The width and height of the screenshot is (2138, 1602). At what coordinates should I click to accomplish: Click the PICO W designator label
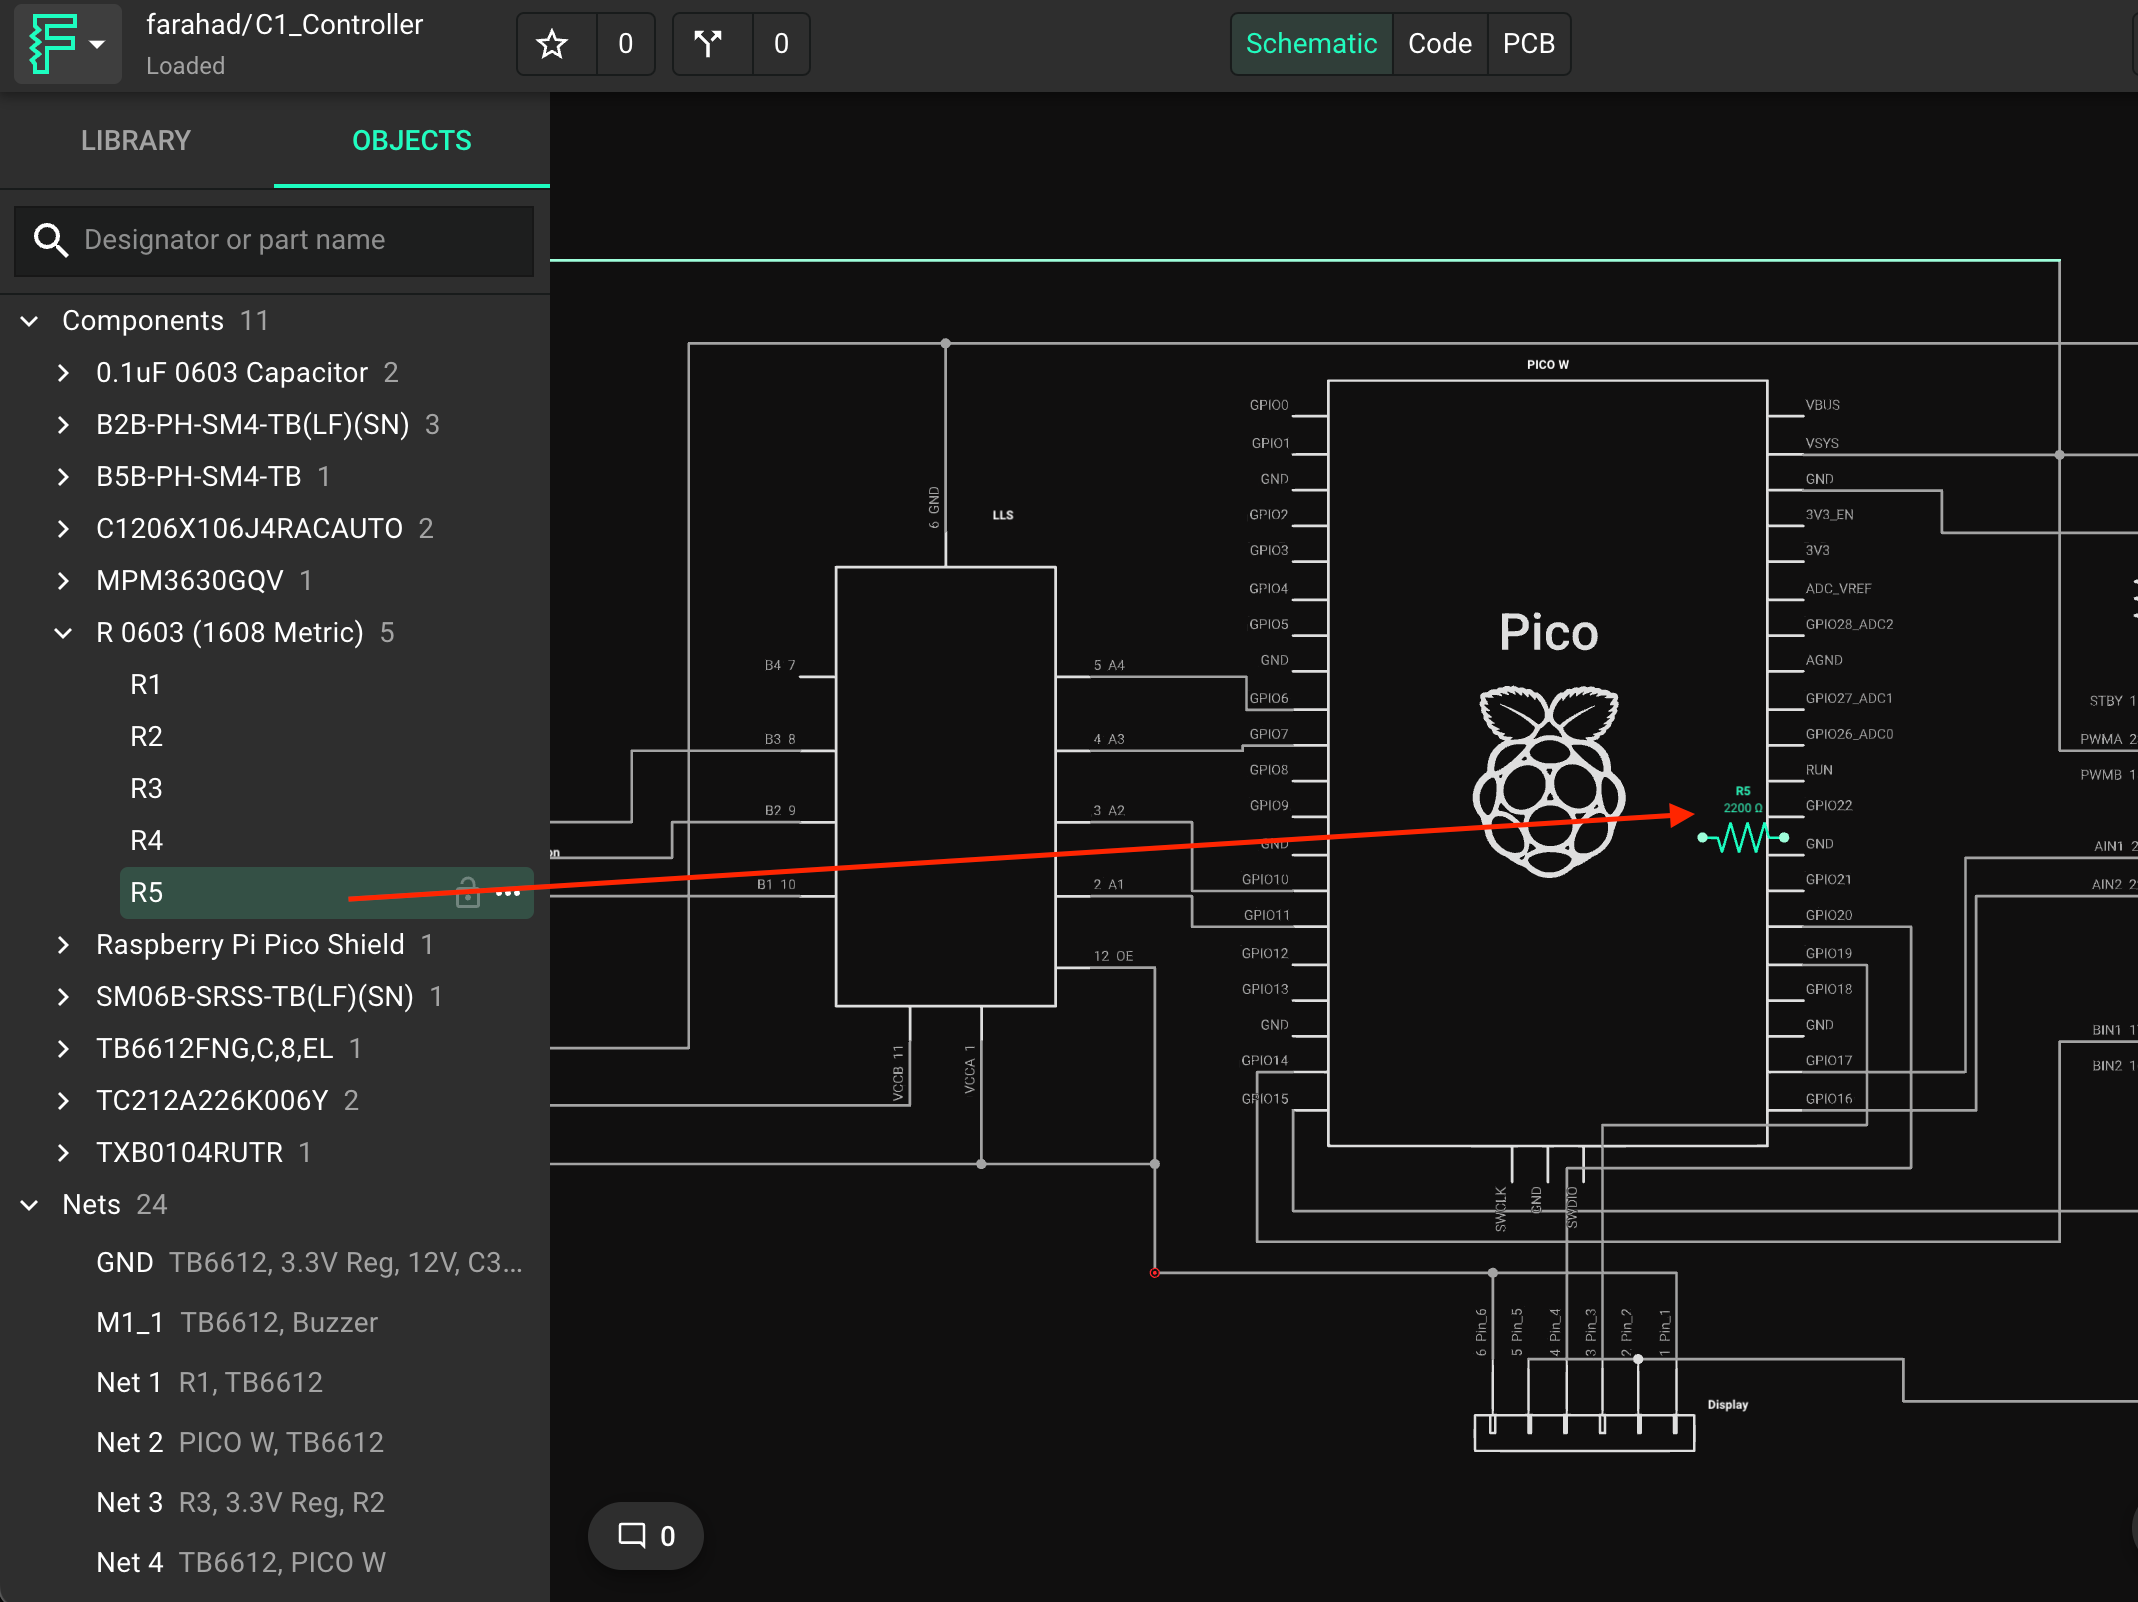click(1548, 365)
